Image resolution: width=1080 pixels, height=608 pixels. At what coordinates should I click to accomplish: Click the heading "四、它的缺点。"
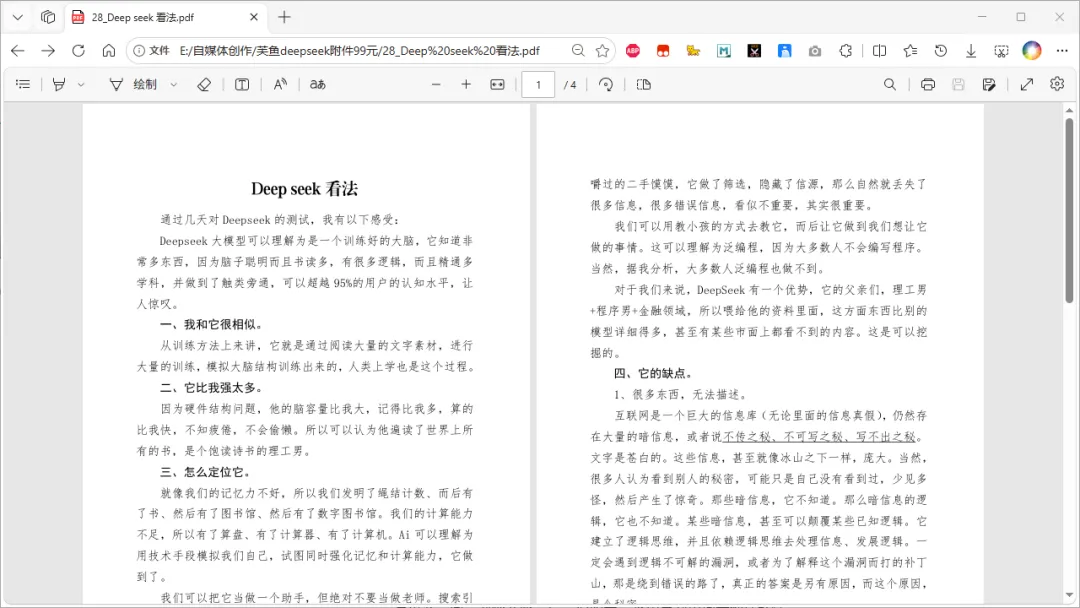(x=654, y=373)
